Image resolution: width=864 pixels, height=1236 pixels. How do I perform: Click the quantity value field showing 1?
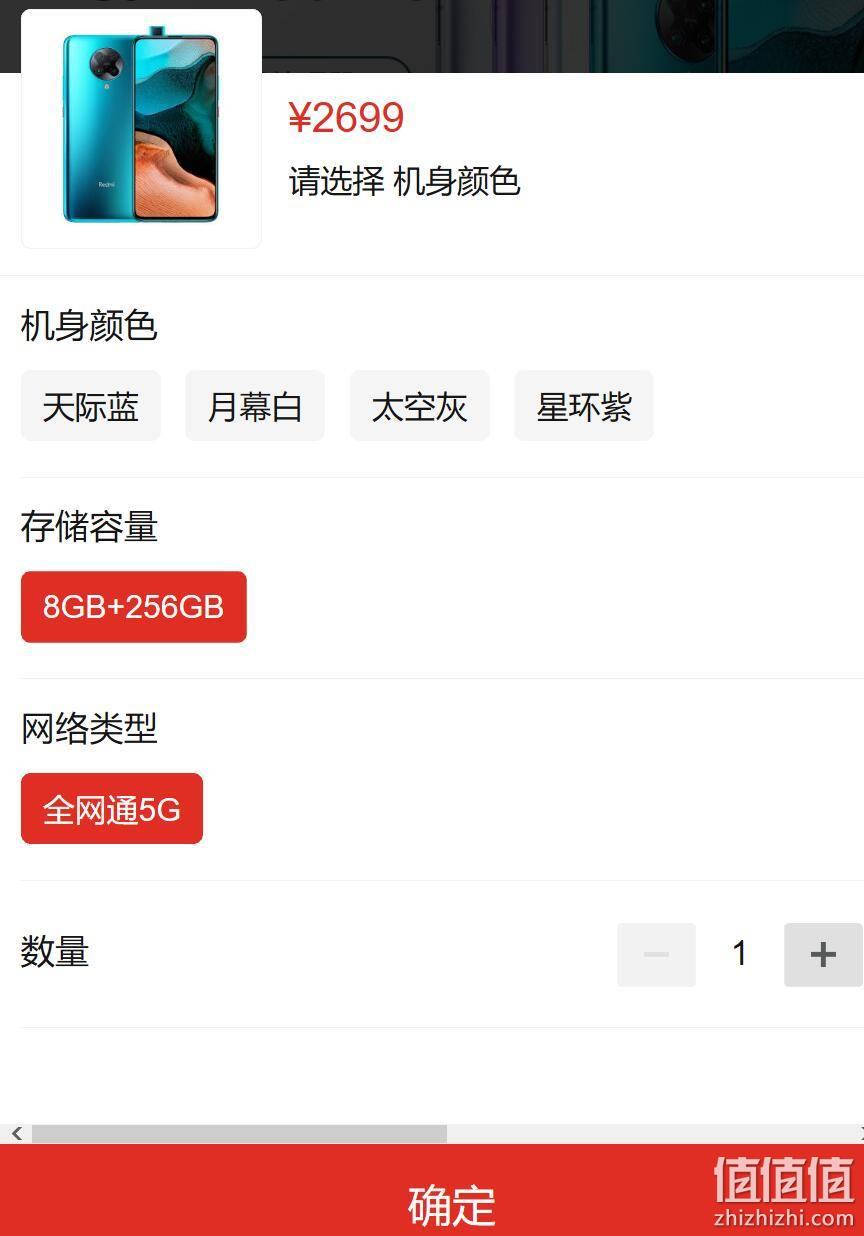click(740, 955)
